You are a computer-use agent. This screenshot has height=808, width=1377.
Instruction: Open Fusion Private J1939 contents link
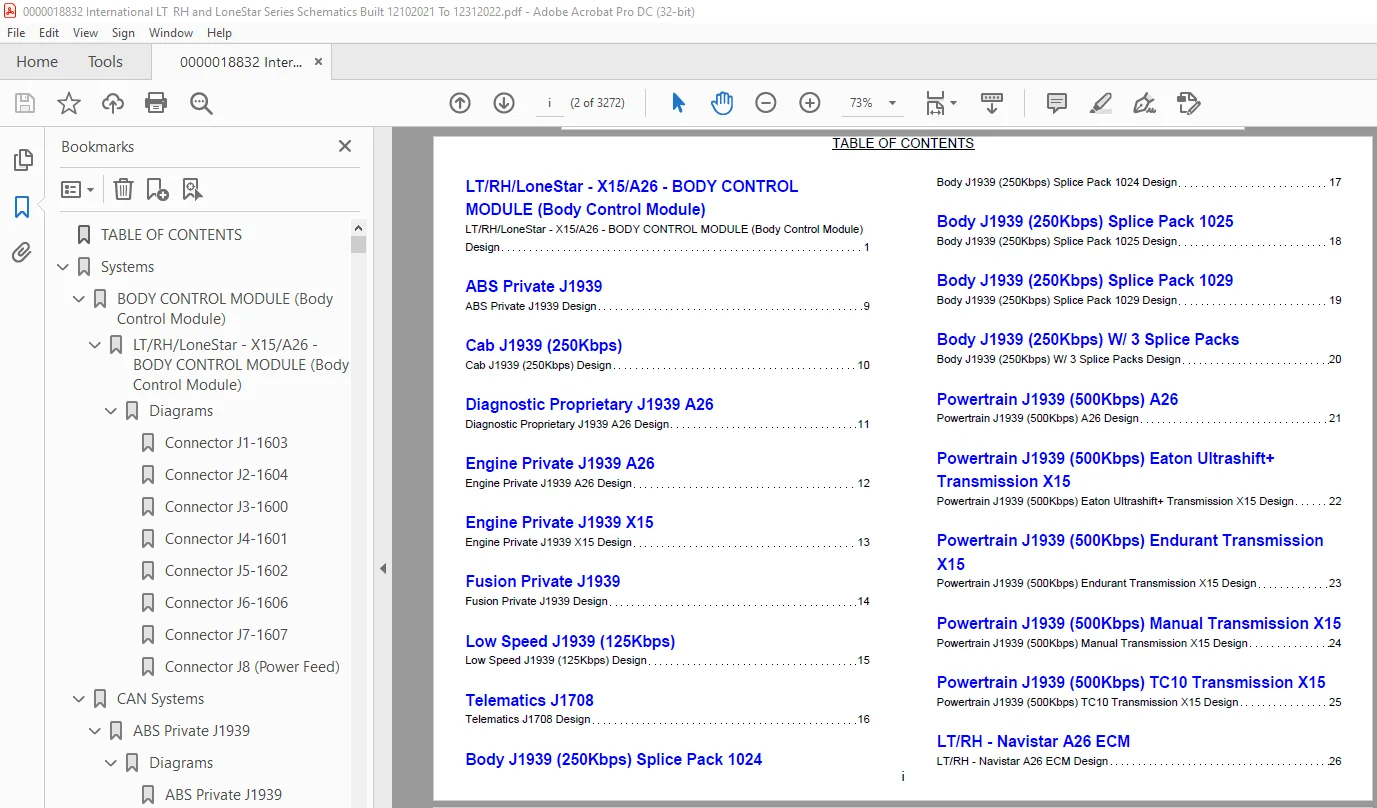tap(543, 581)
